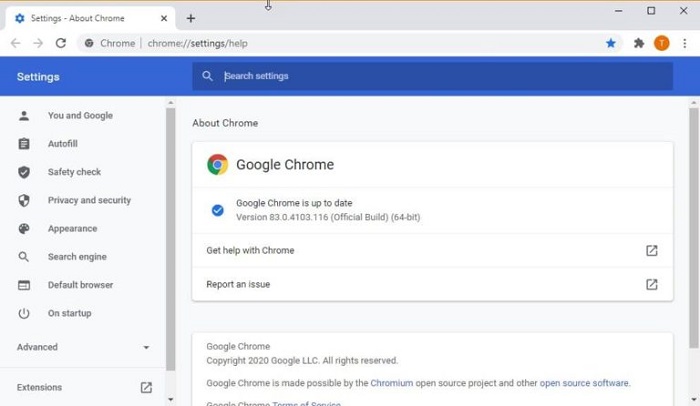Select Autofill in the sidebar

point(62,144)
